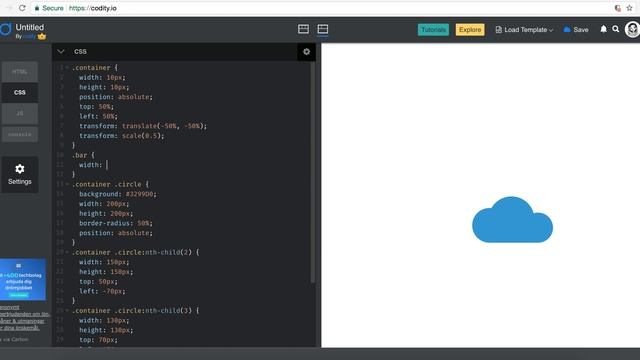Click the editor vertical scrollbar
Screen dimensions: 640x360
pos(313,171)
